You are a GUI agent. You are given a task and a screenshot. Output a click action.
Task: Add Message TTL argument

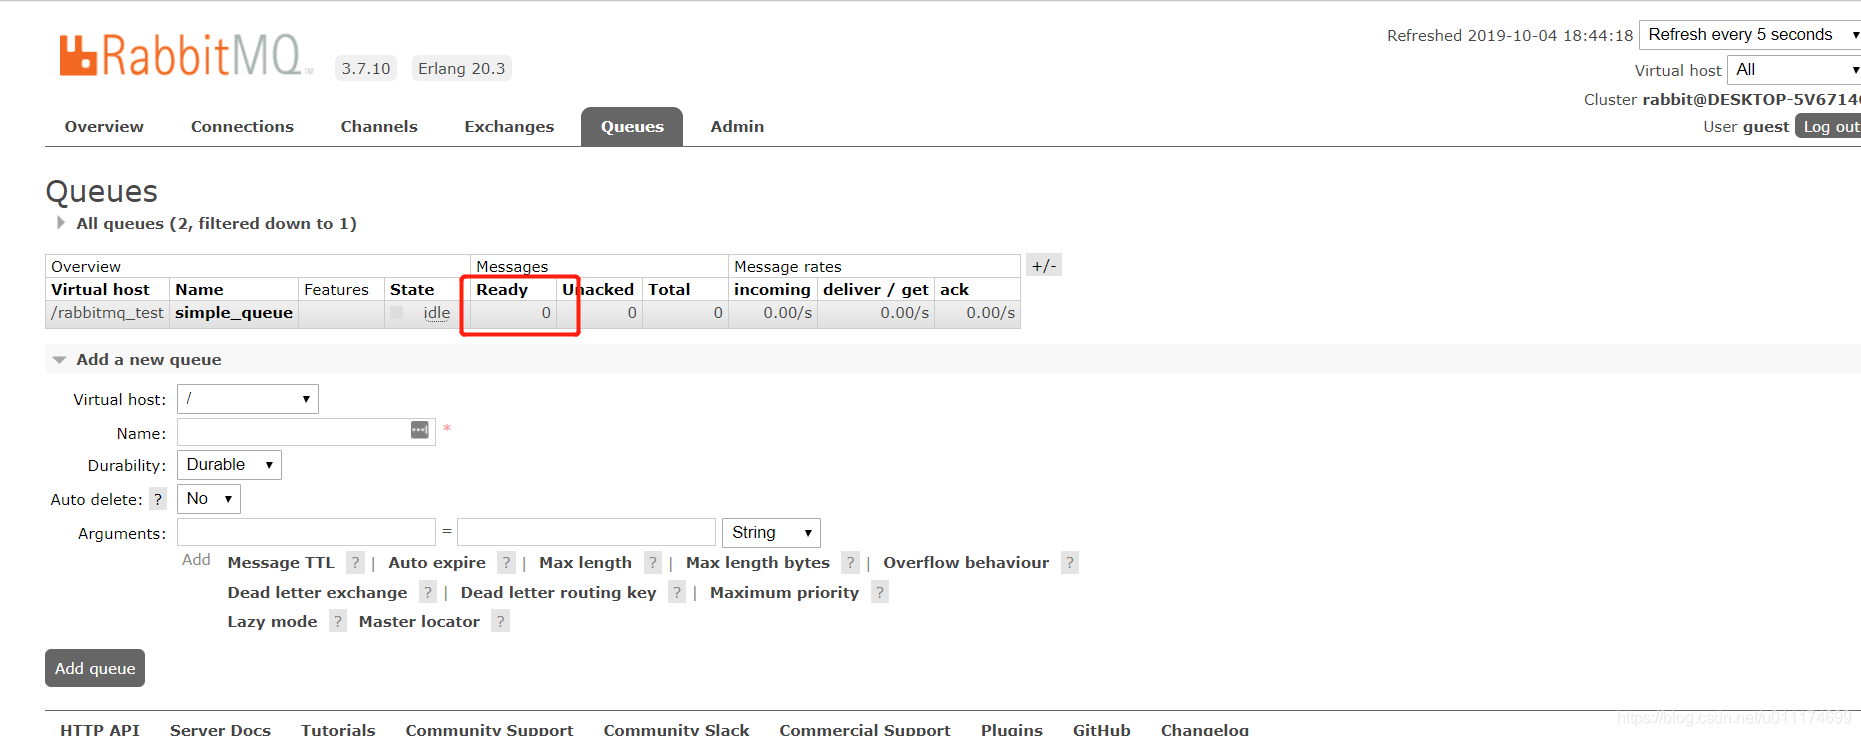(281, 563)
